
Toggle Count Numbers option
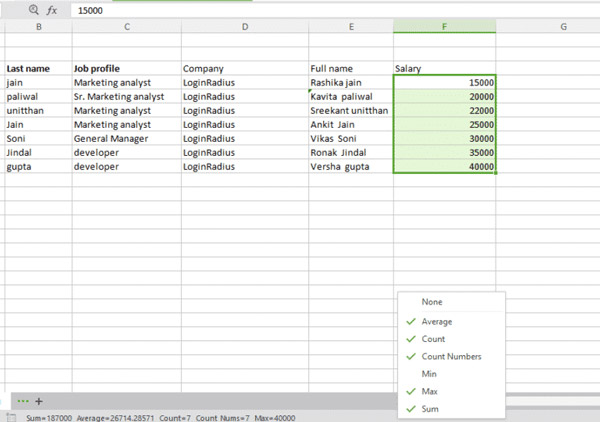point(452,357)
